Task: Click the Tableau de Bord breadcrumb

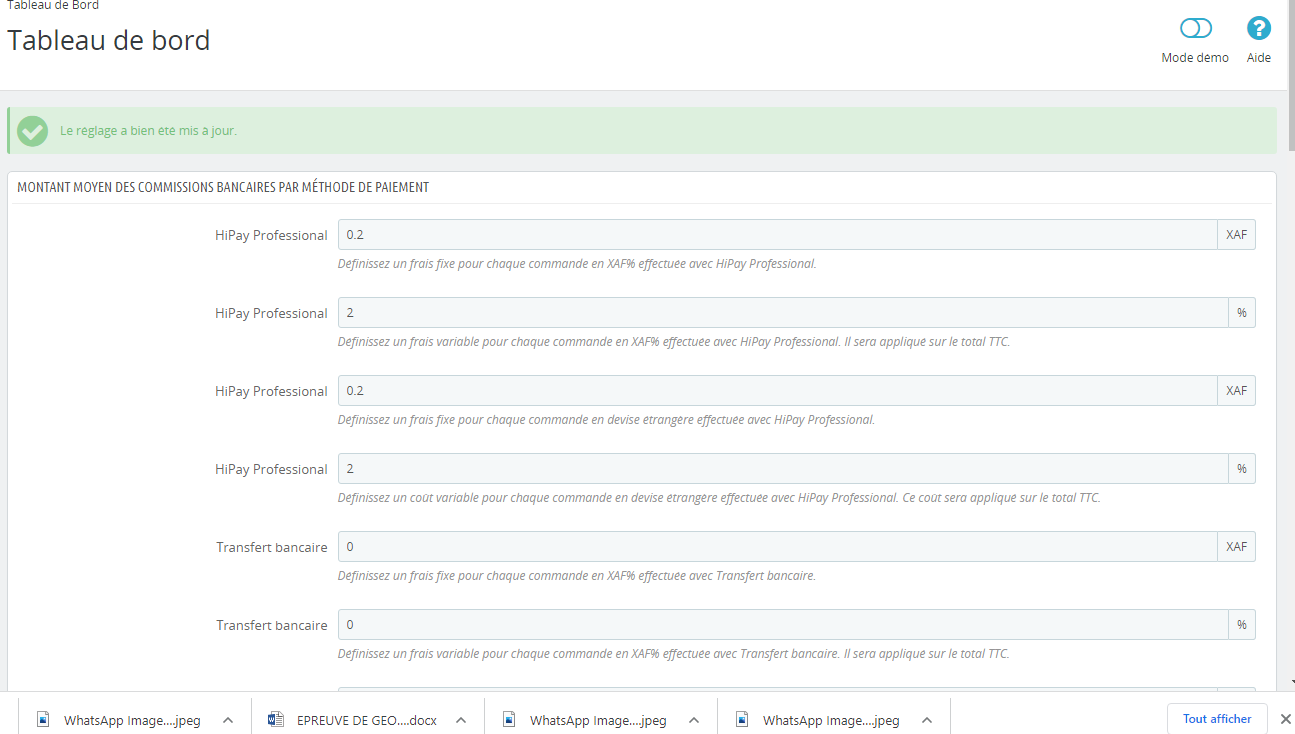Action: (53, 5)
